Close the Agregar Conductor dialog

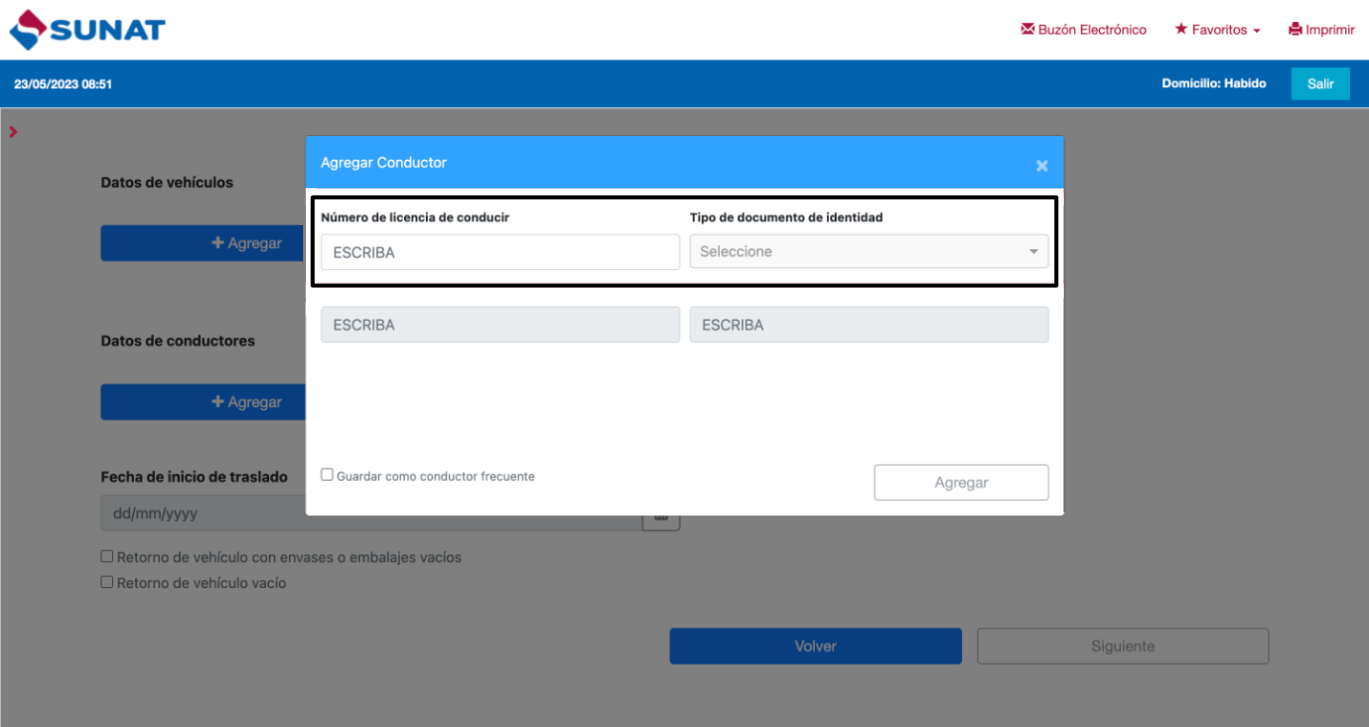pos(1041,166)
